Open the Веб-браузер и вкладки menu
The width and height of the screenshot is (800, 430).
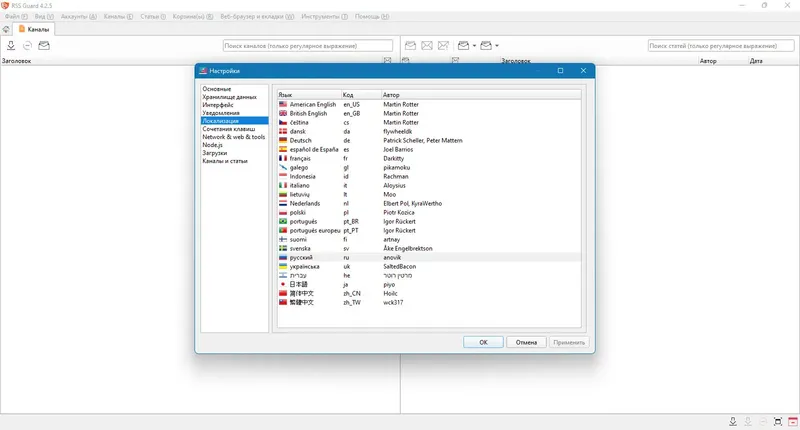tap(257, 16)
